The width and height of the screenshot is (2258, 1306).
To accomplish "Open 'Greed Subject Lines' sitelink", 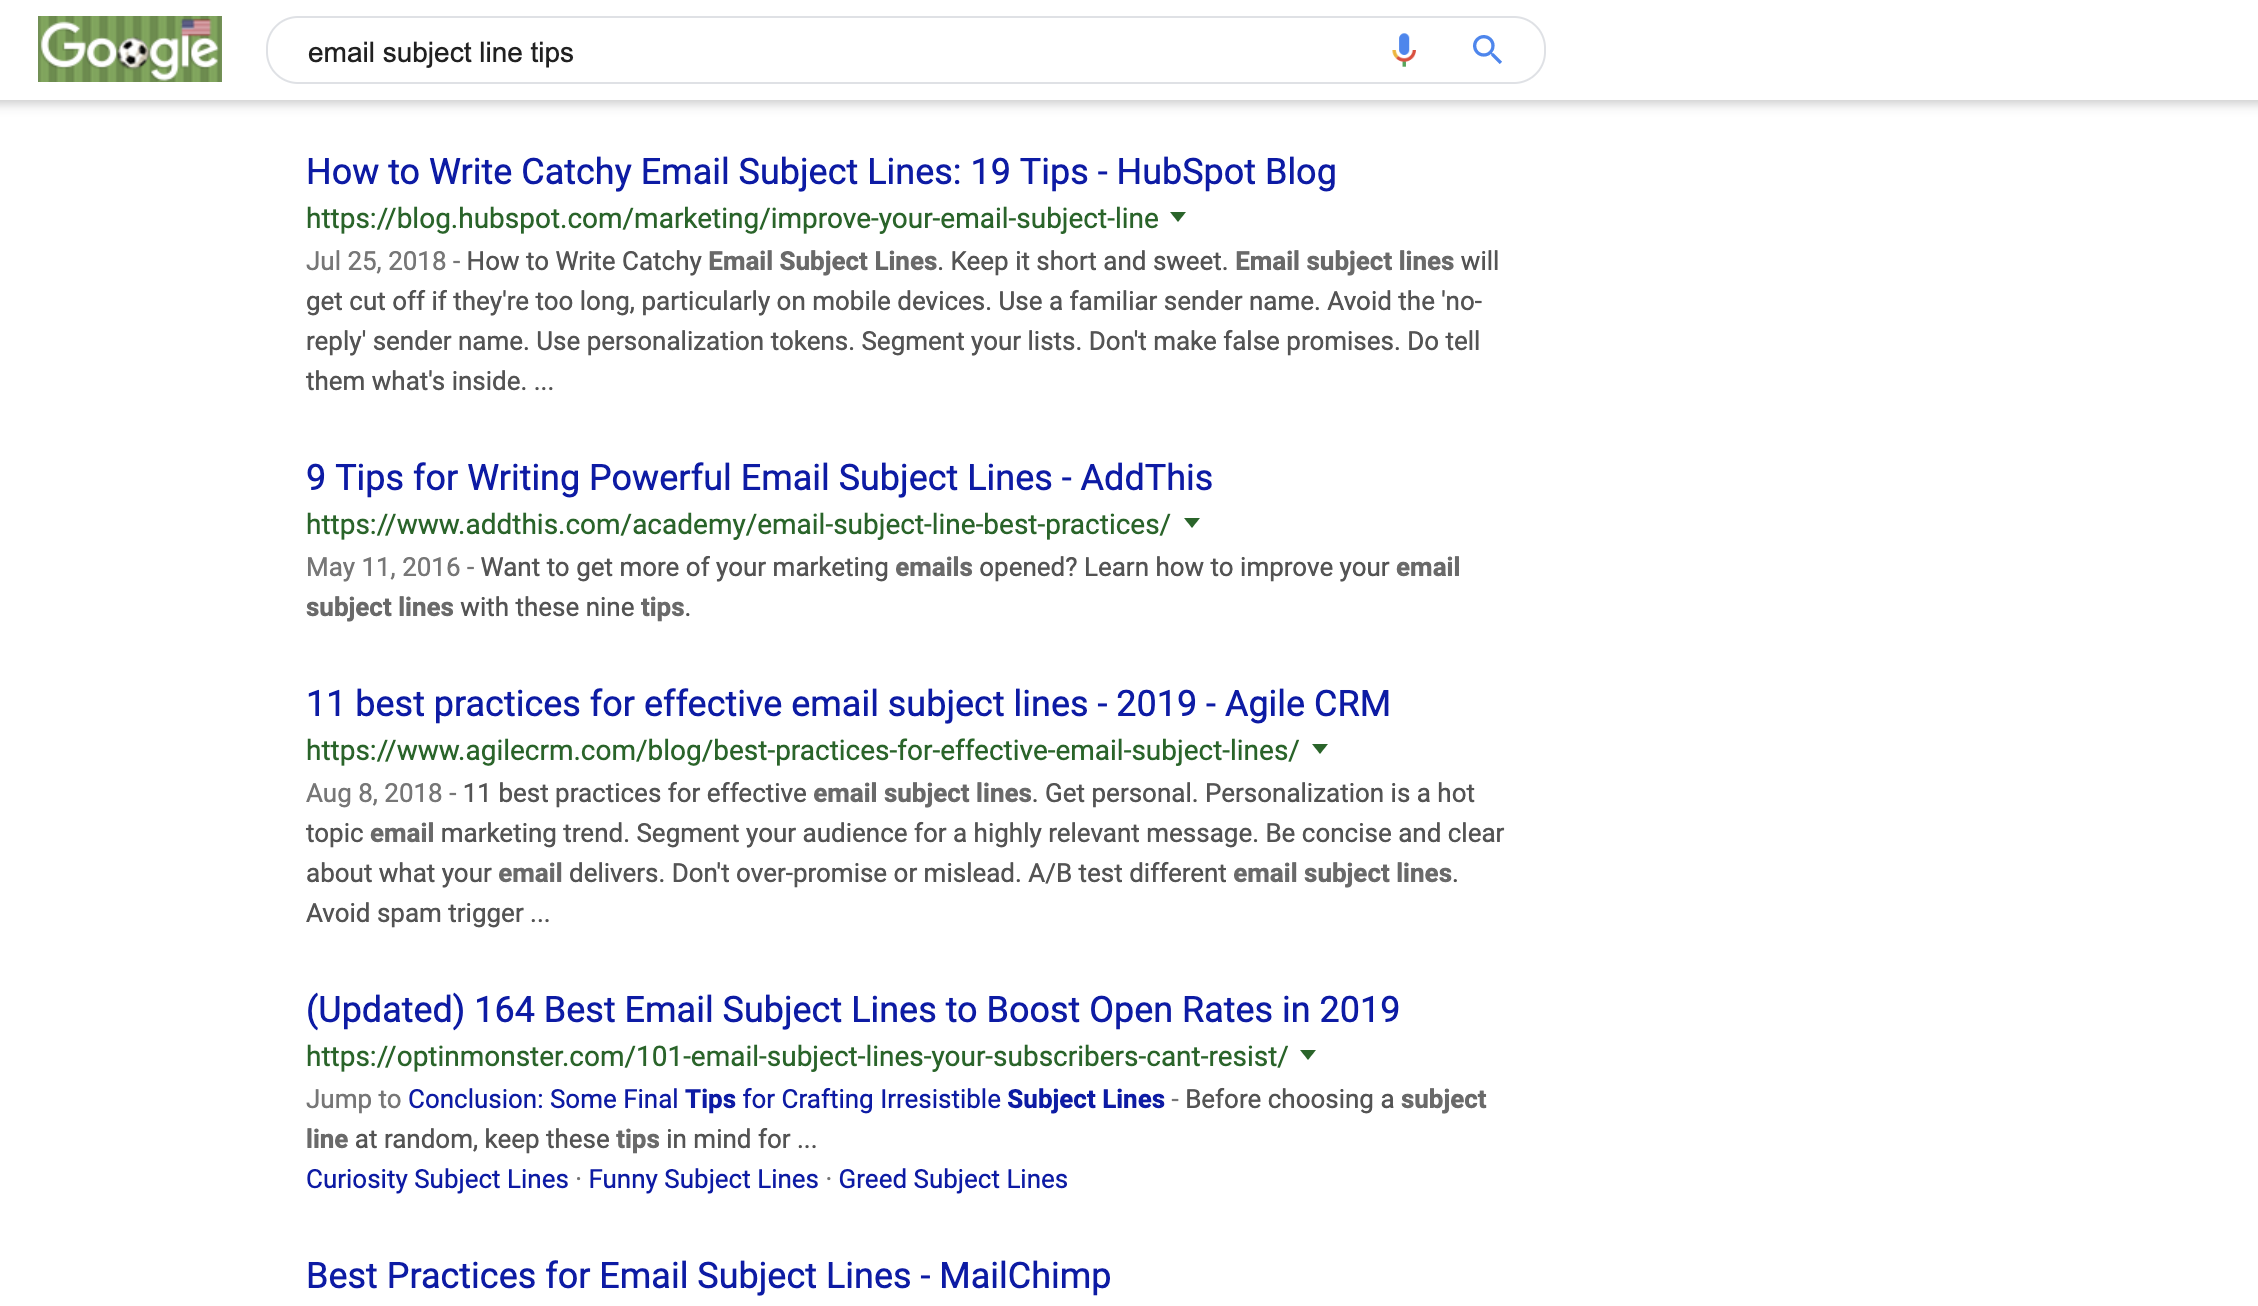I will click(953, 1179).
